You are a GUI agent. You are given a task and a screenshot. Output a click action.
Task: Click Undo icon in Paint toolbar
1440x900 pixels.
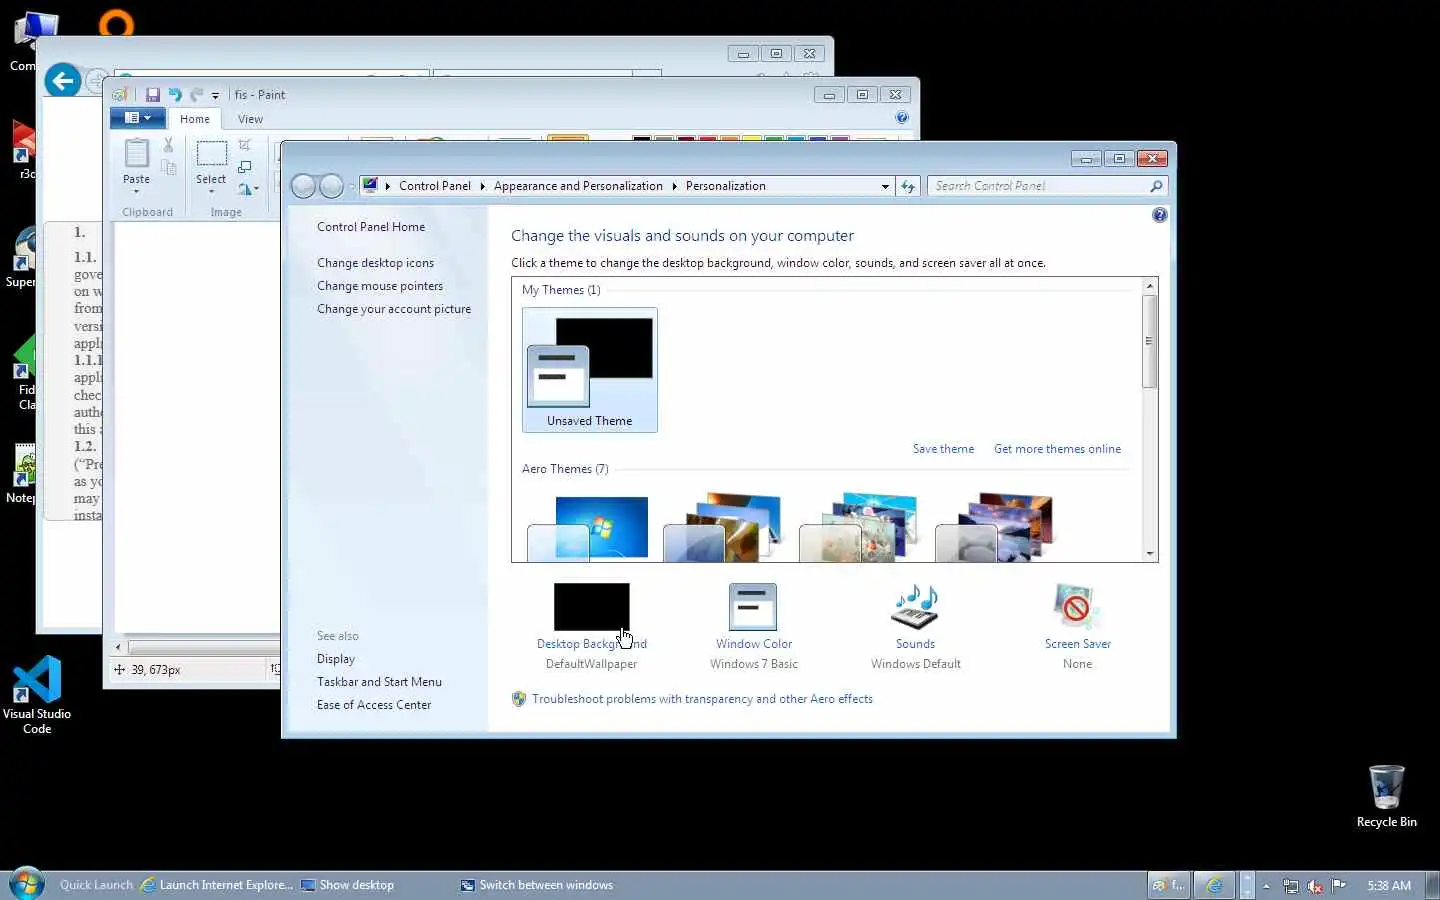175,95
